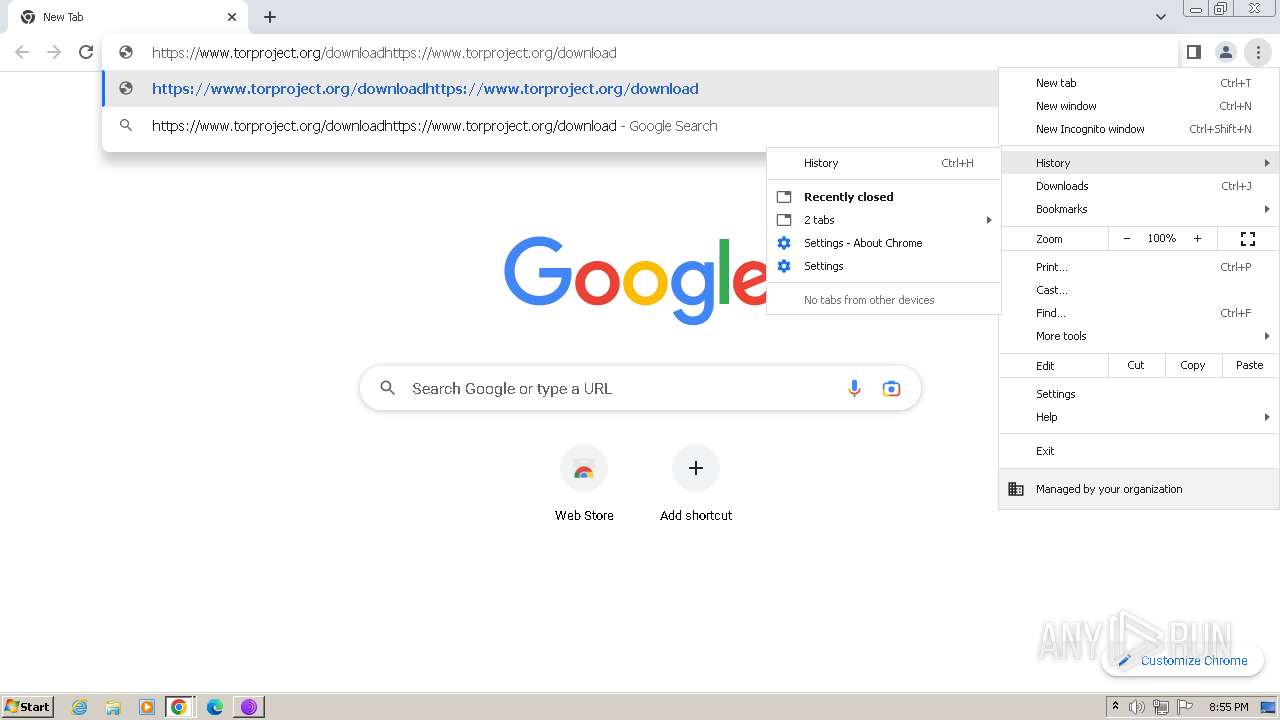Screen dimensions: 1280x720
Task: Open the profile avatar icon
Action: pos(1225,52)
